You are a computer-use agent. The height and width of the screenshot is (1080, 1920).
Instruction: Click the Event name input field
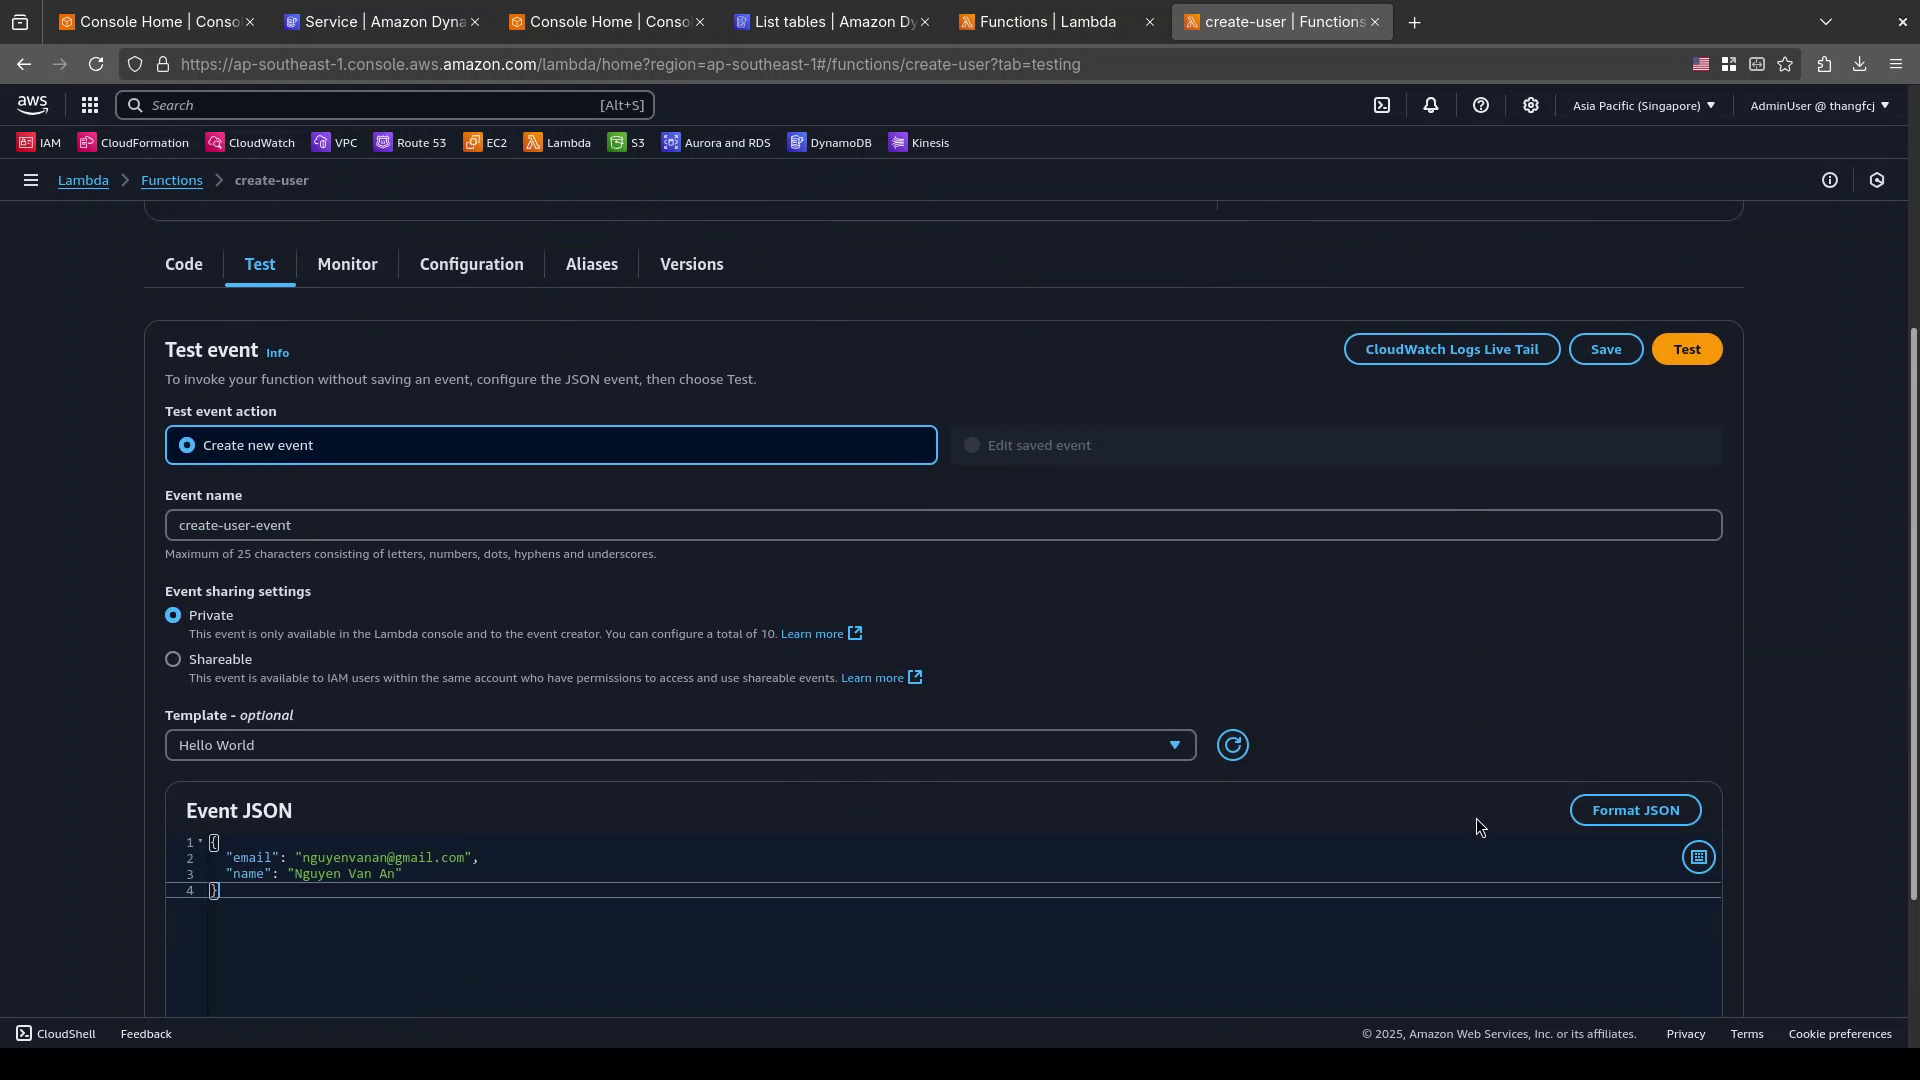click(943, 525)
